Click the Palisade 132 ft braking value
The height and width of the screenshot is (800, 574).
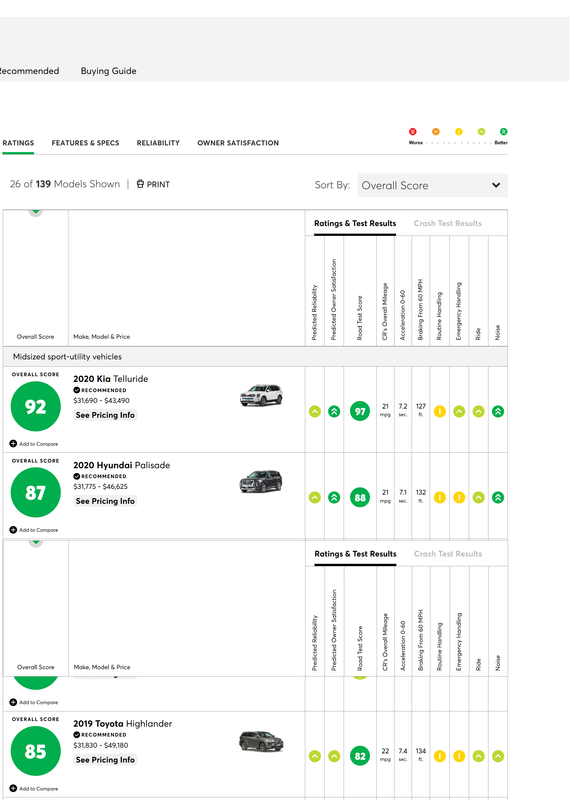pos(420,496)
